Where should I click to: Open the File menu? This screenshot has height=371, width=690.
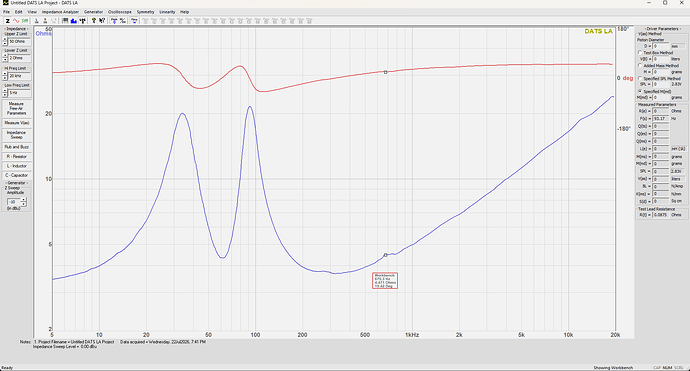click(x=6, y=12)
